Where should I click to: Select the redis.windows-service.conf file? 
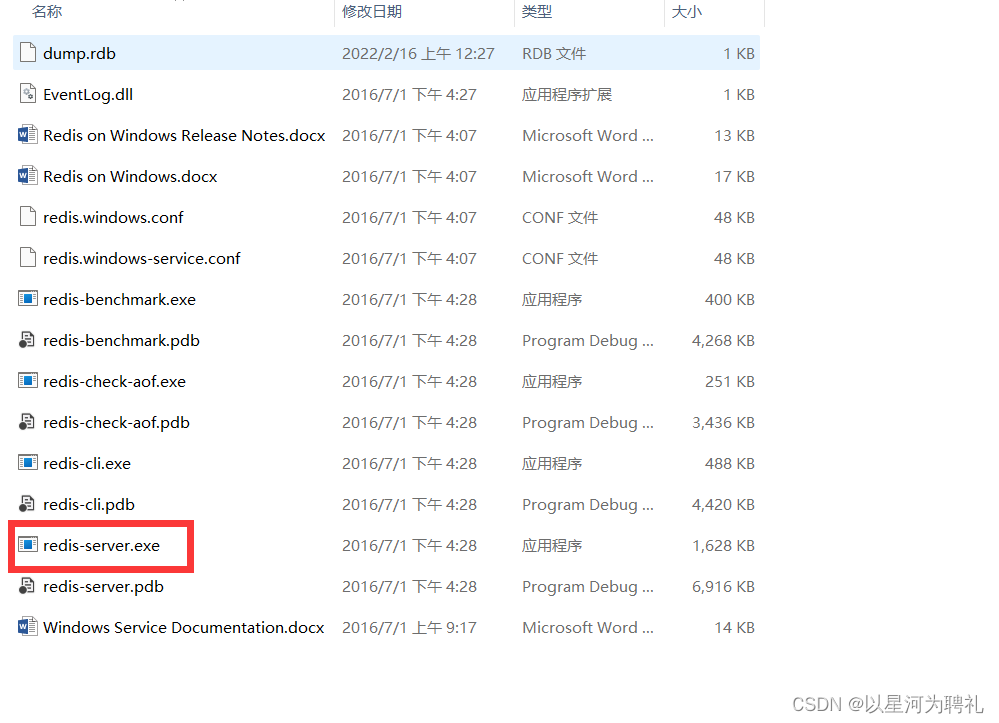point(141,258)
